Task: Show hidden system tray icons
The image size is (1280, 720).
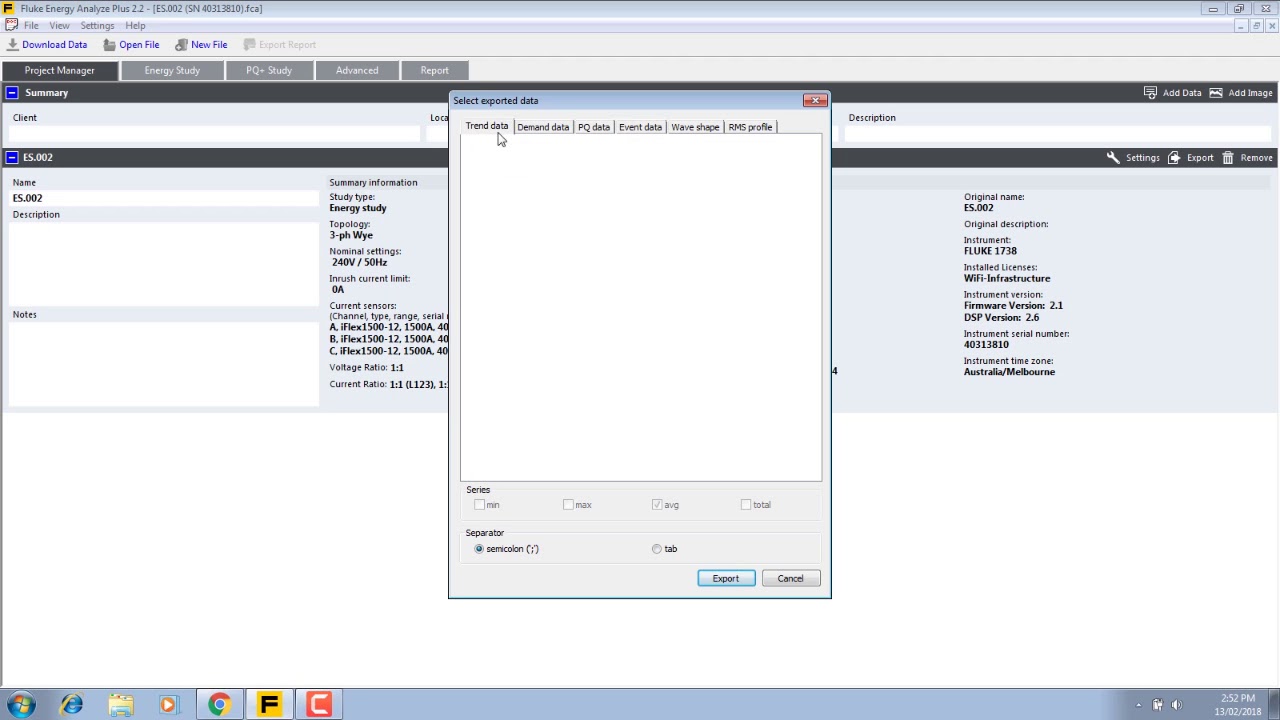Action: coord(1138,705)
